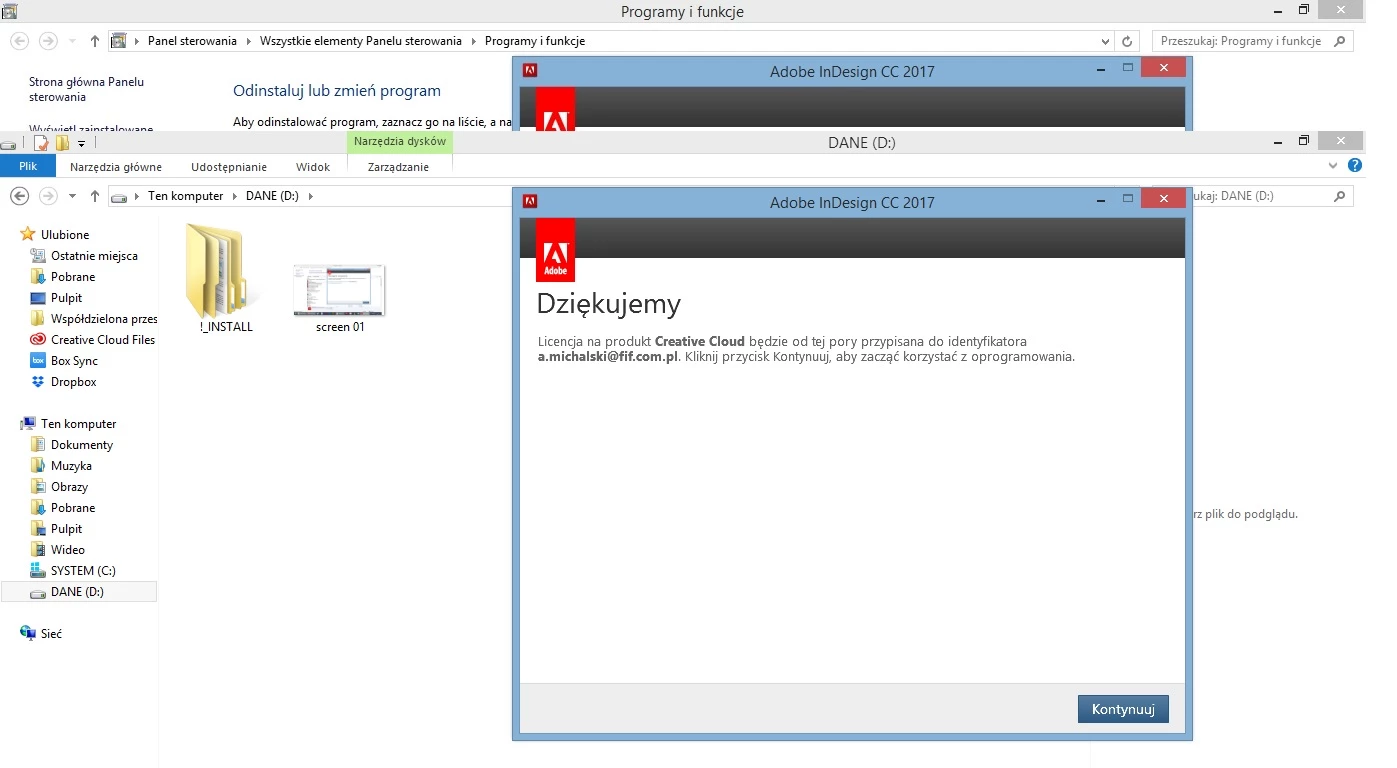Open Sieć in navigation pane

point(51,634)
